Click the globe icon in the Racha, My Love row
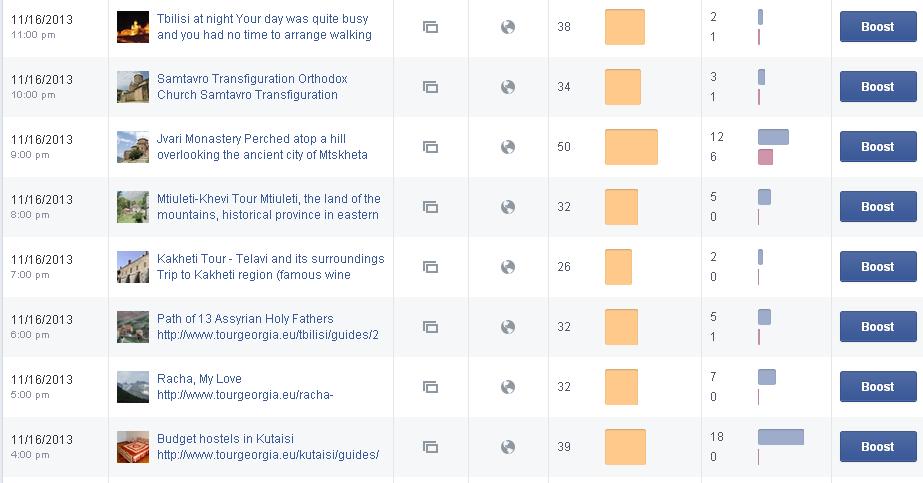Screen dimensions: 923x483 (x=508, y=387)
